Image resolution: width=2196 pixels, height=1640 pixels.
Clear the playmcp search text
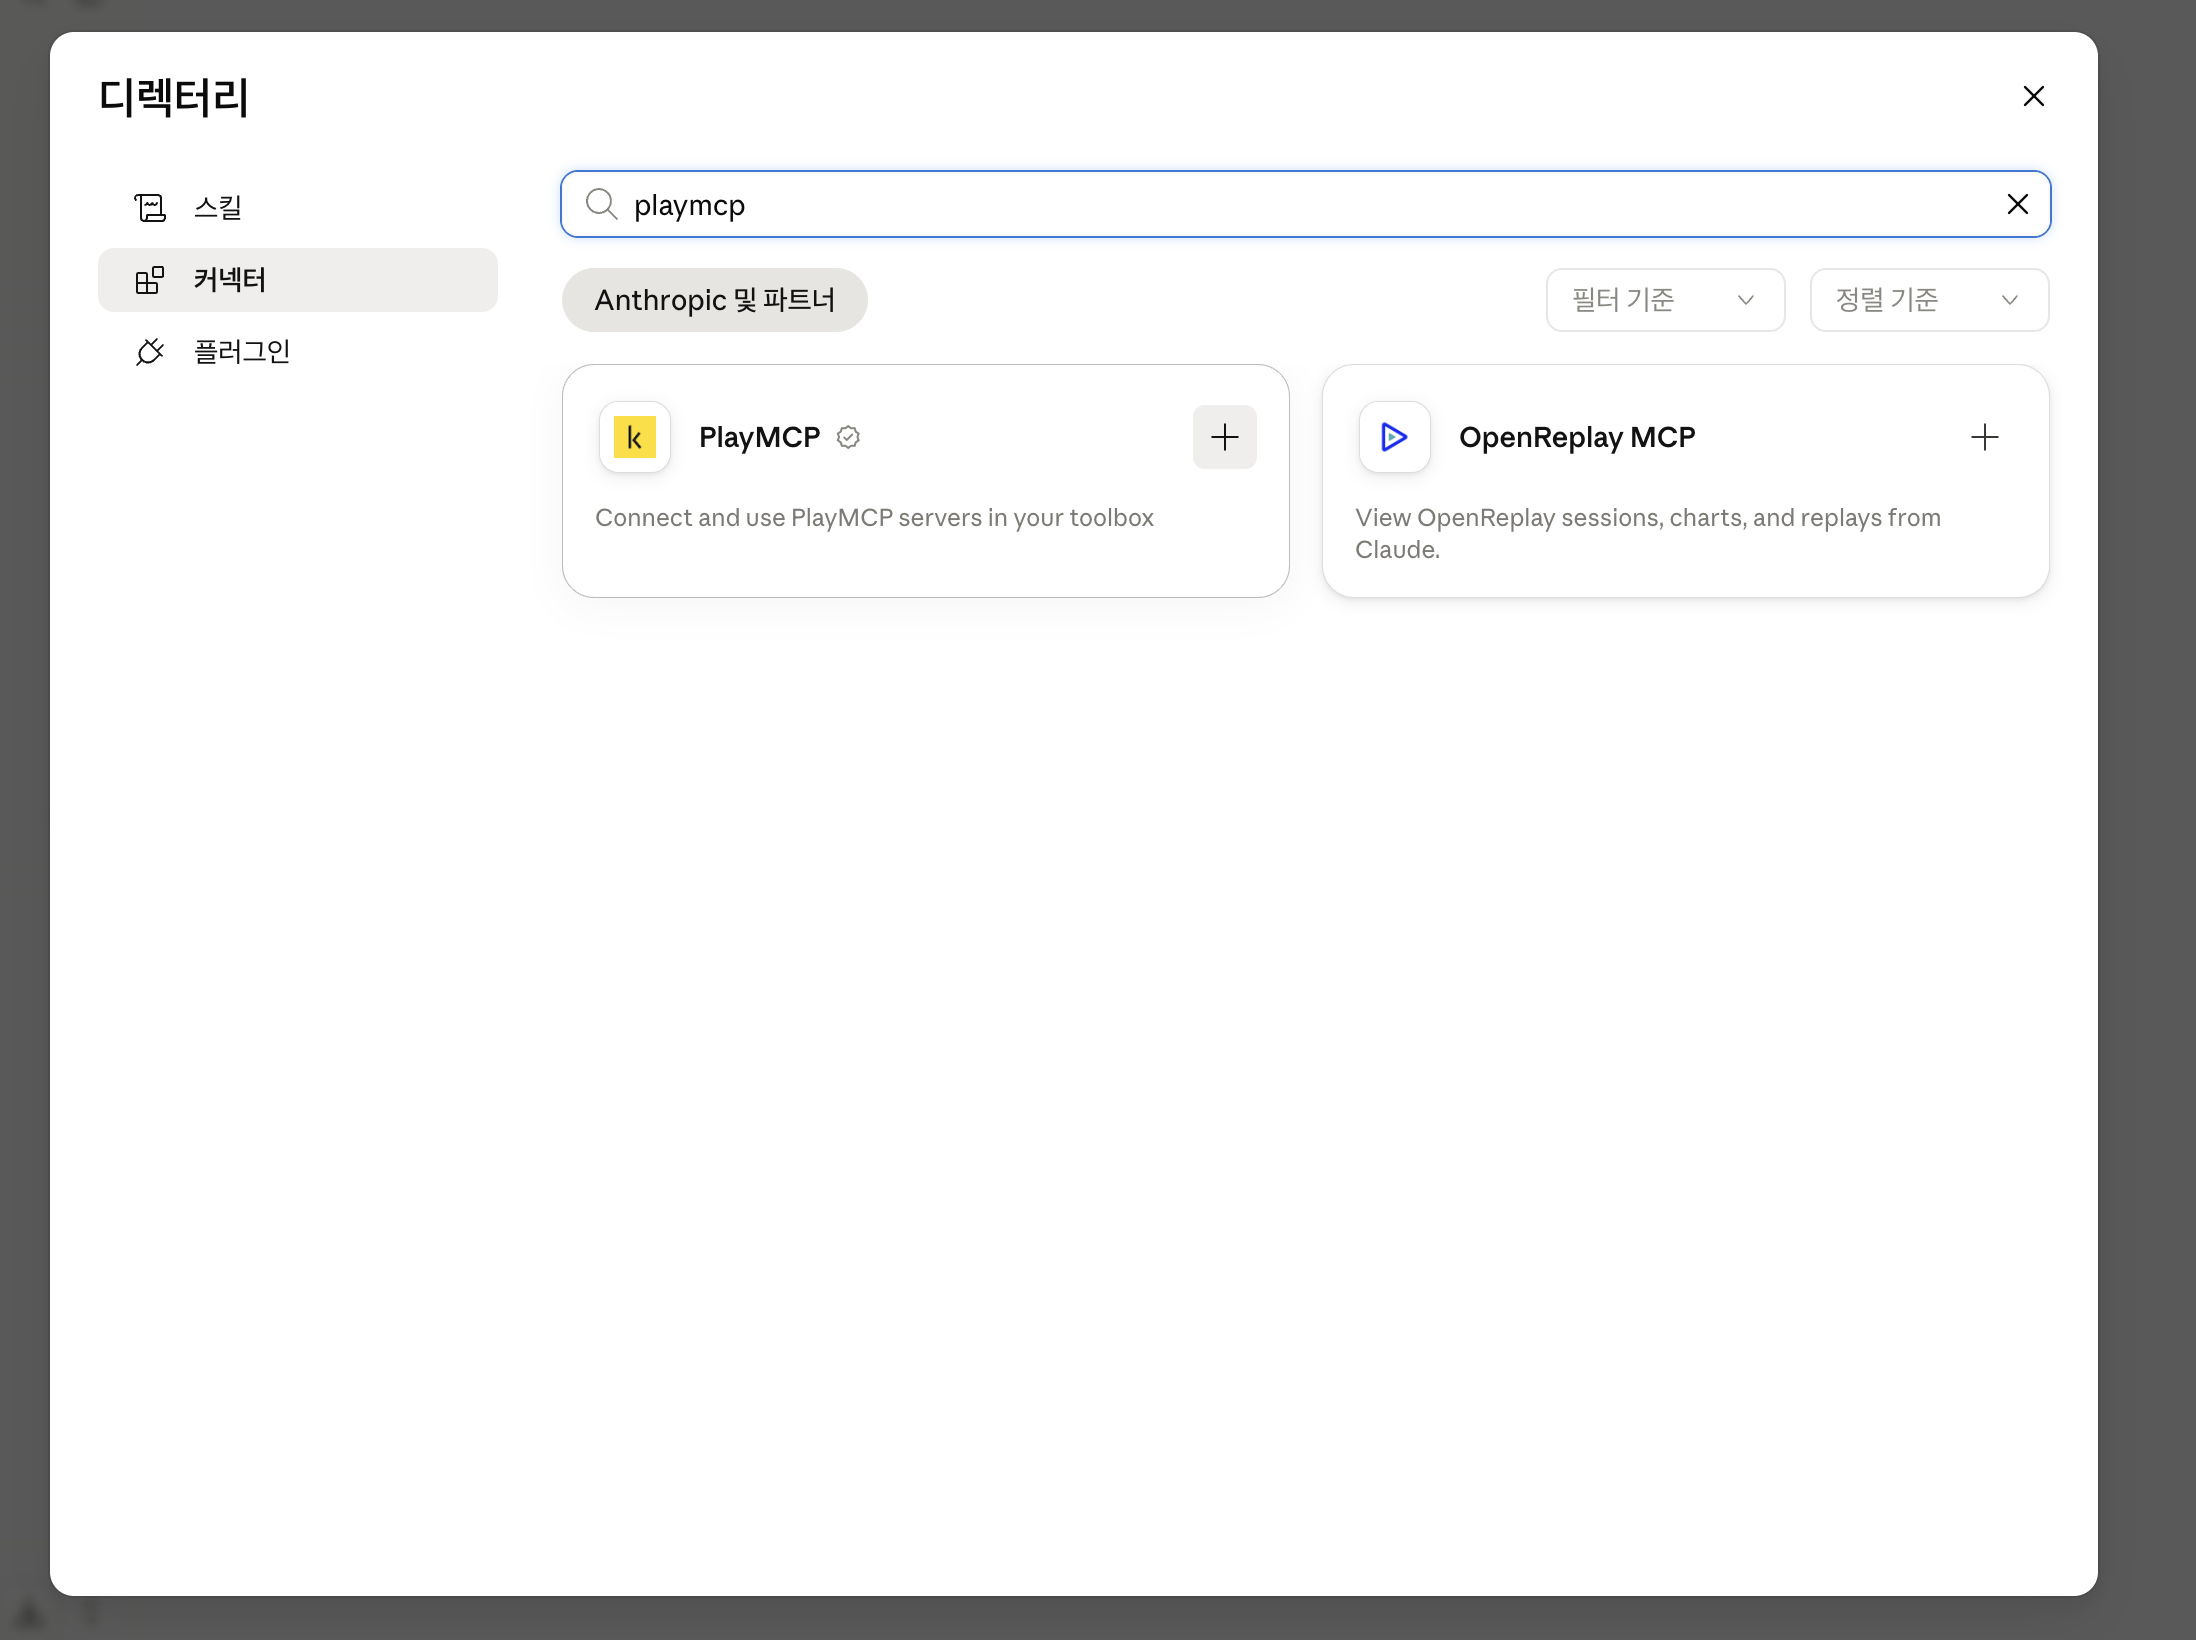(2017, 204)
